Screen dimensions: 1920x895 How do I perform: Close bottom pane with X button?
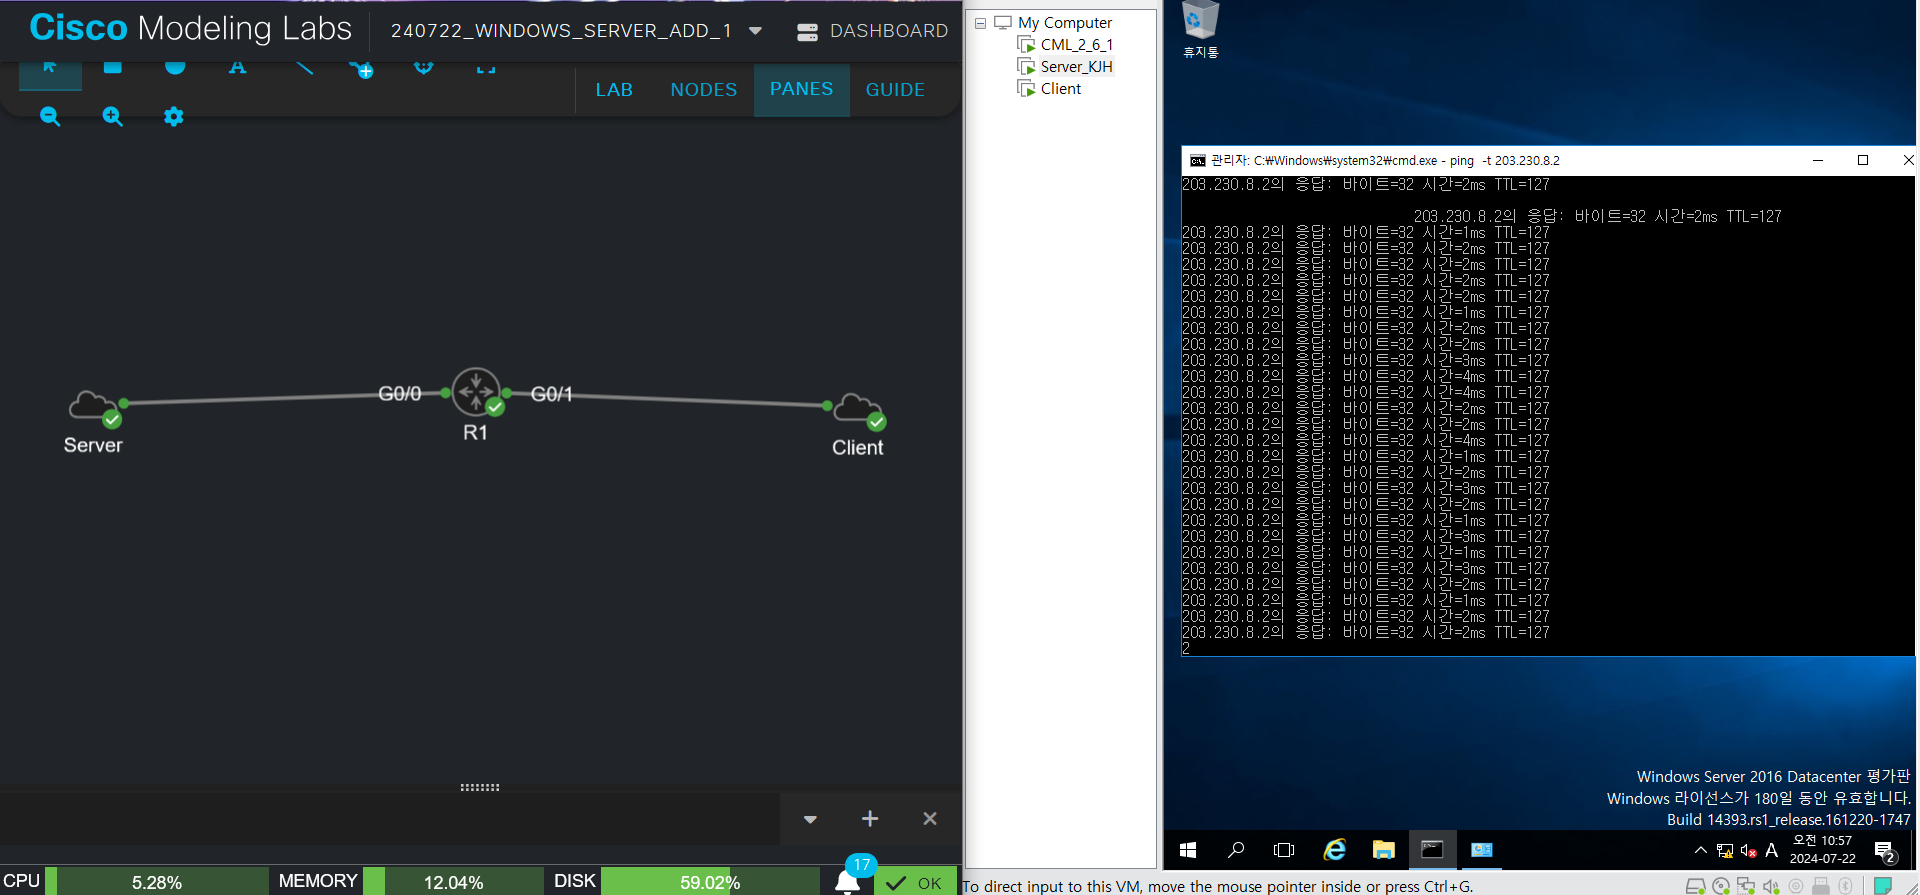coord(930,819)
